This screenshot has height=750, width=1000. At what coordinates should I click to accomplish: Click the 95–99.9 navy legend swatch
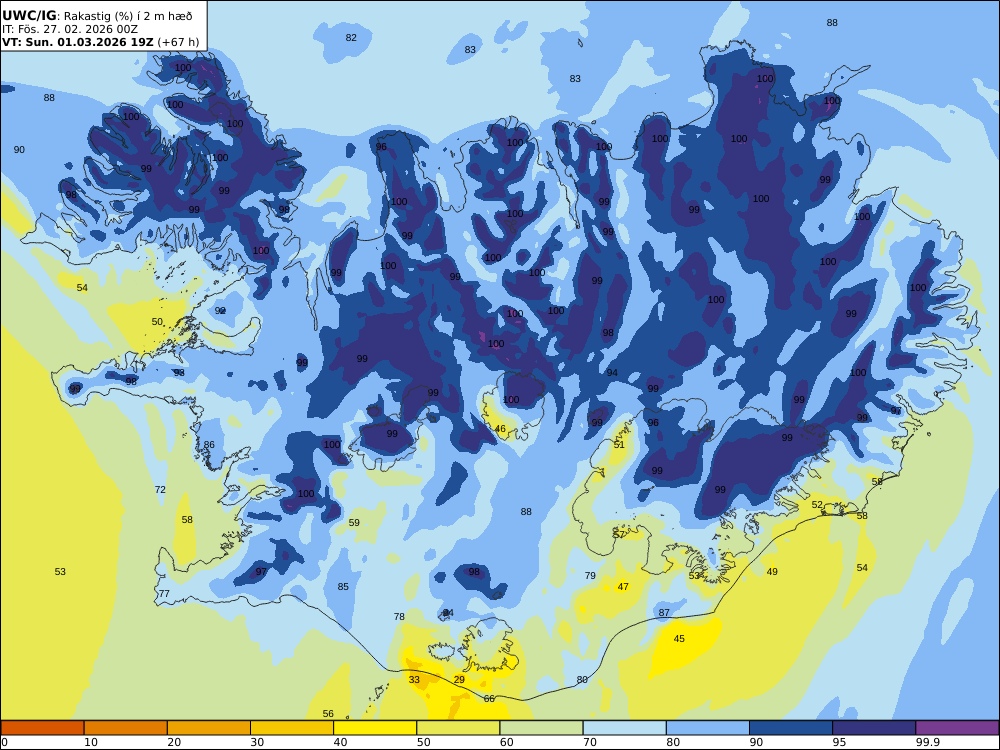point(874,728)
